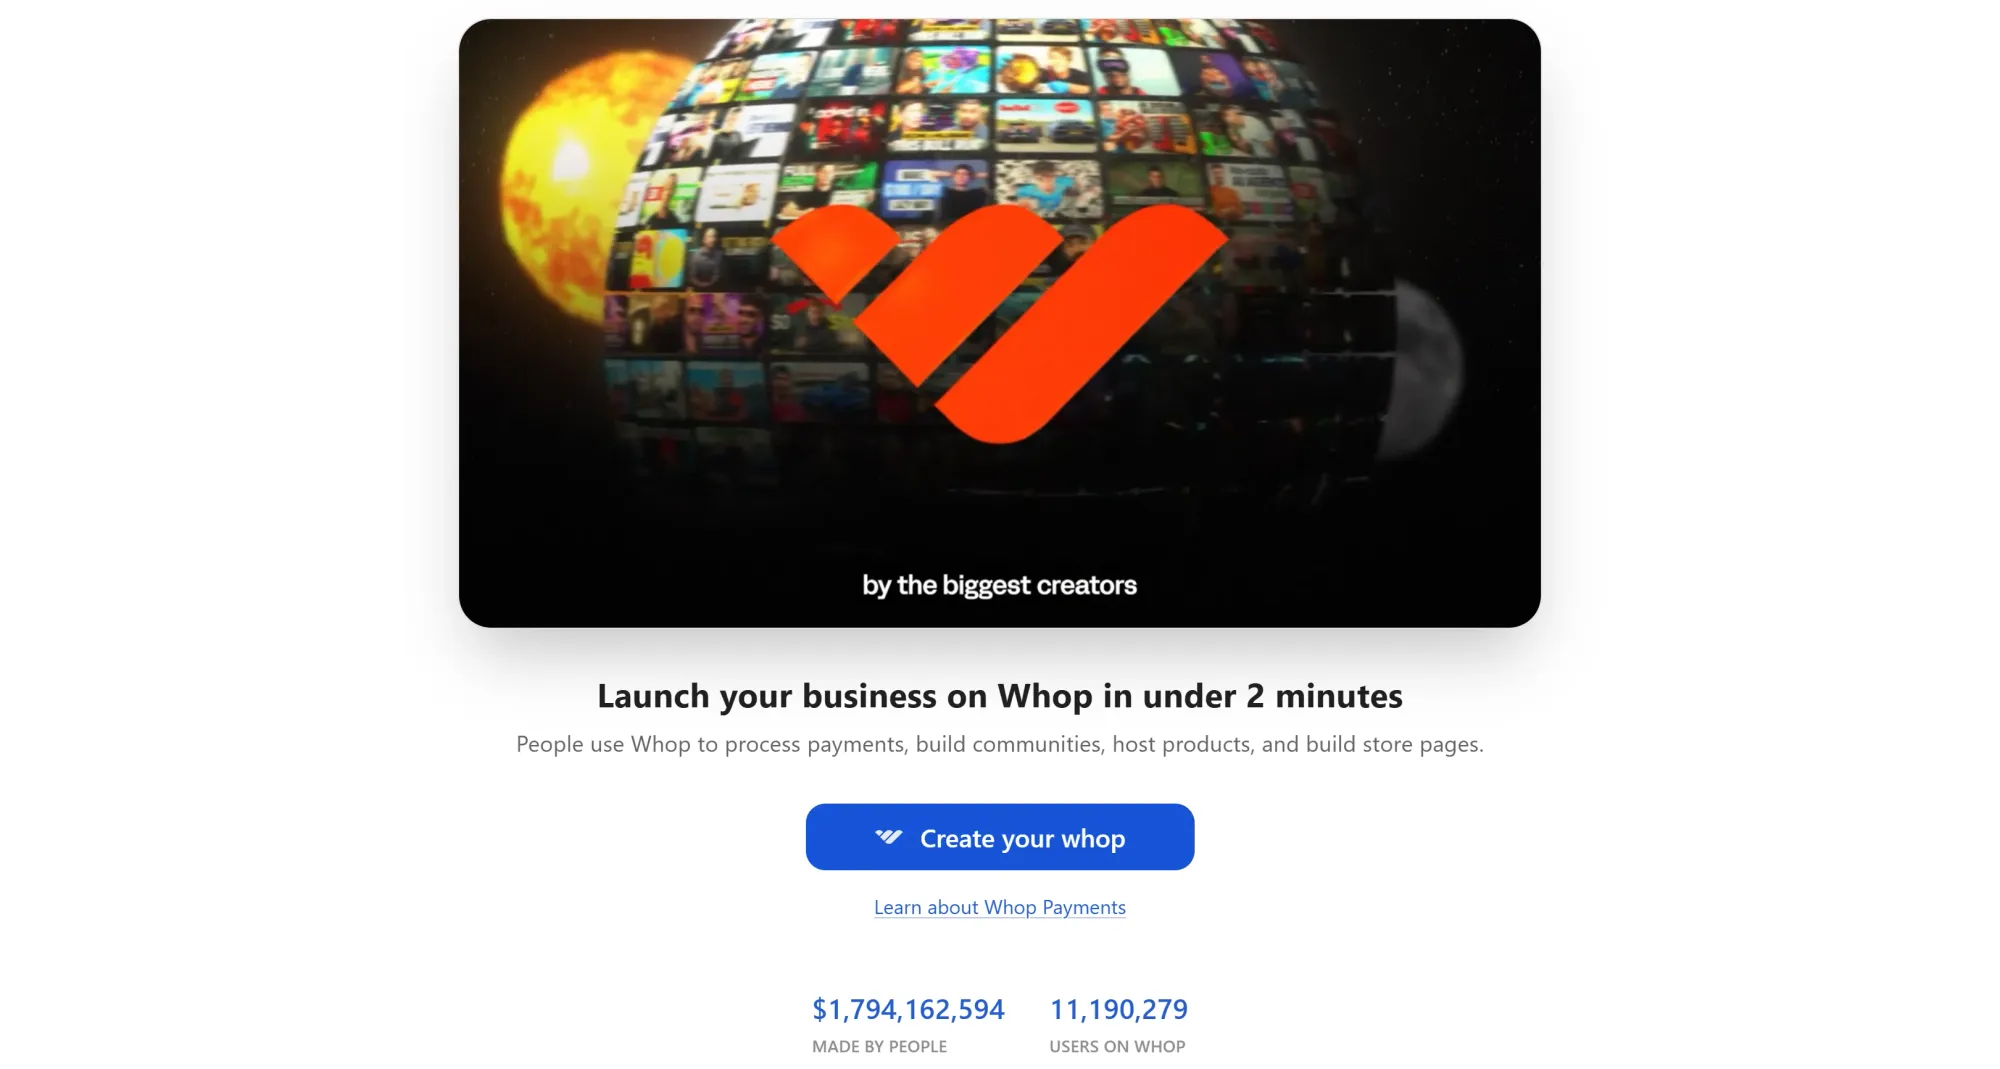Click the "by the biggest creators" video caption
2000x1069 pixels.
tap(1000, 585)
